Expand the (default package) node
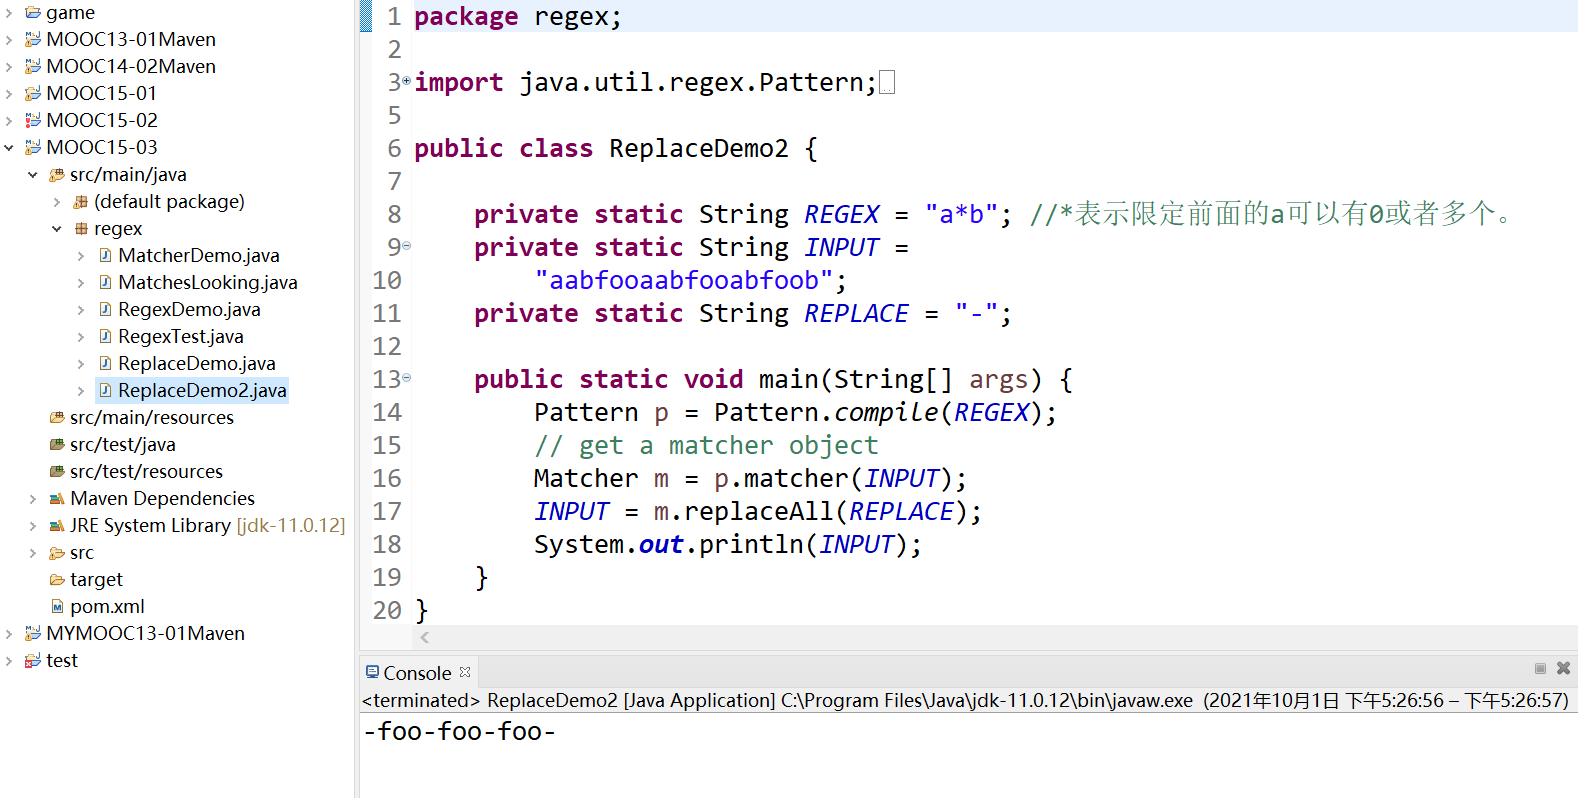The height and width of the screenshot is (798, 1578). click(x=57, y=202)
